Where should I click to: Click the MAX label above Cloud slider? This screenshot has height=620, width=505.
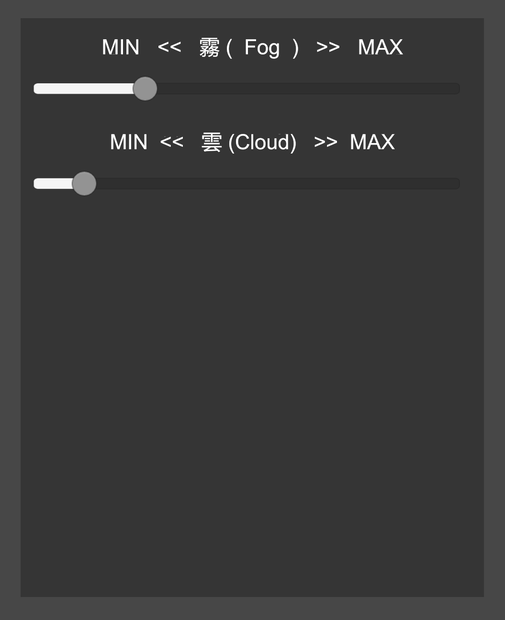372,142
